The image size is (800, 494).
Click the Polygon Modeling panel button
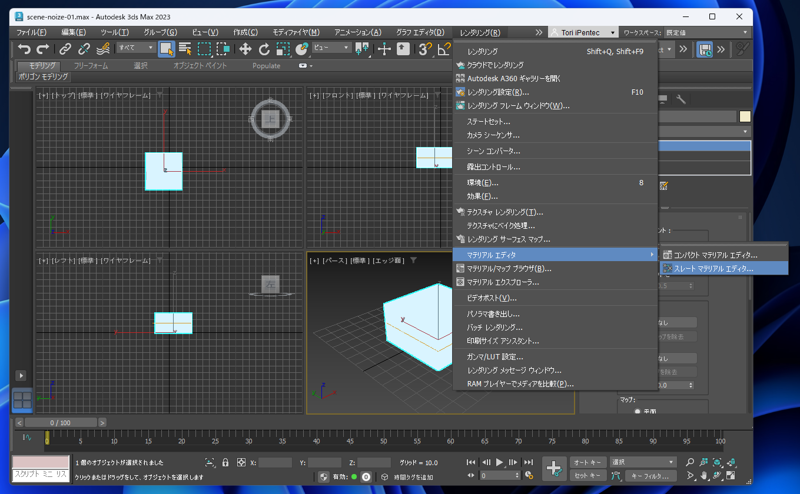pos(43,77)
